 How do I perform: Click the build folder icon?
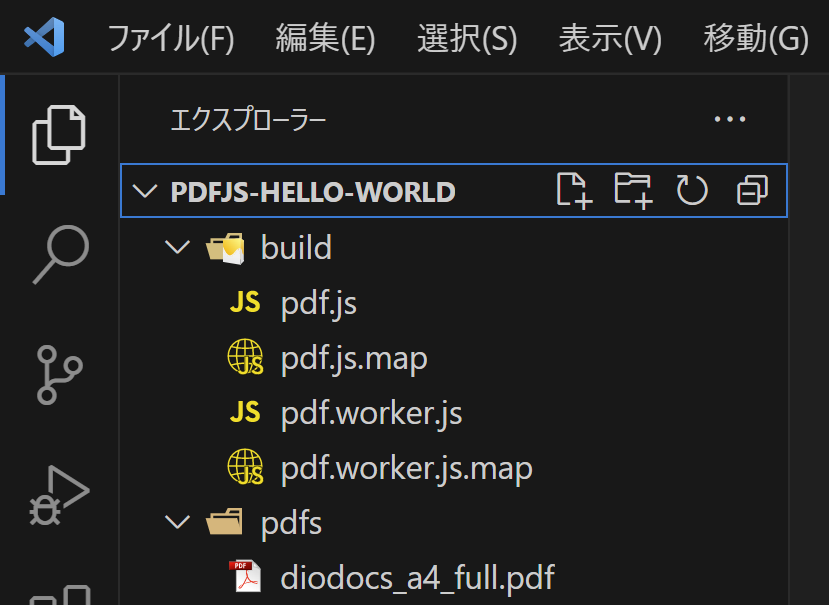coord(226,248)
